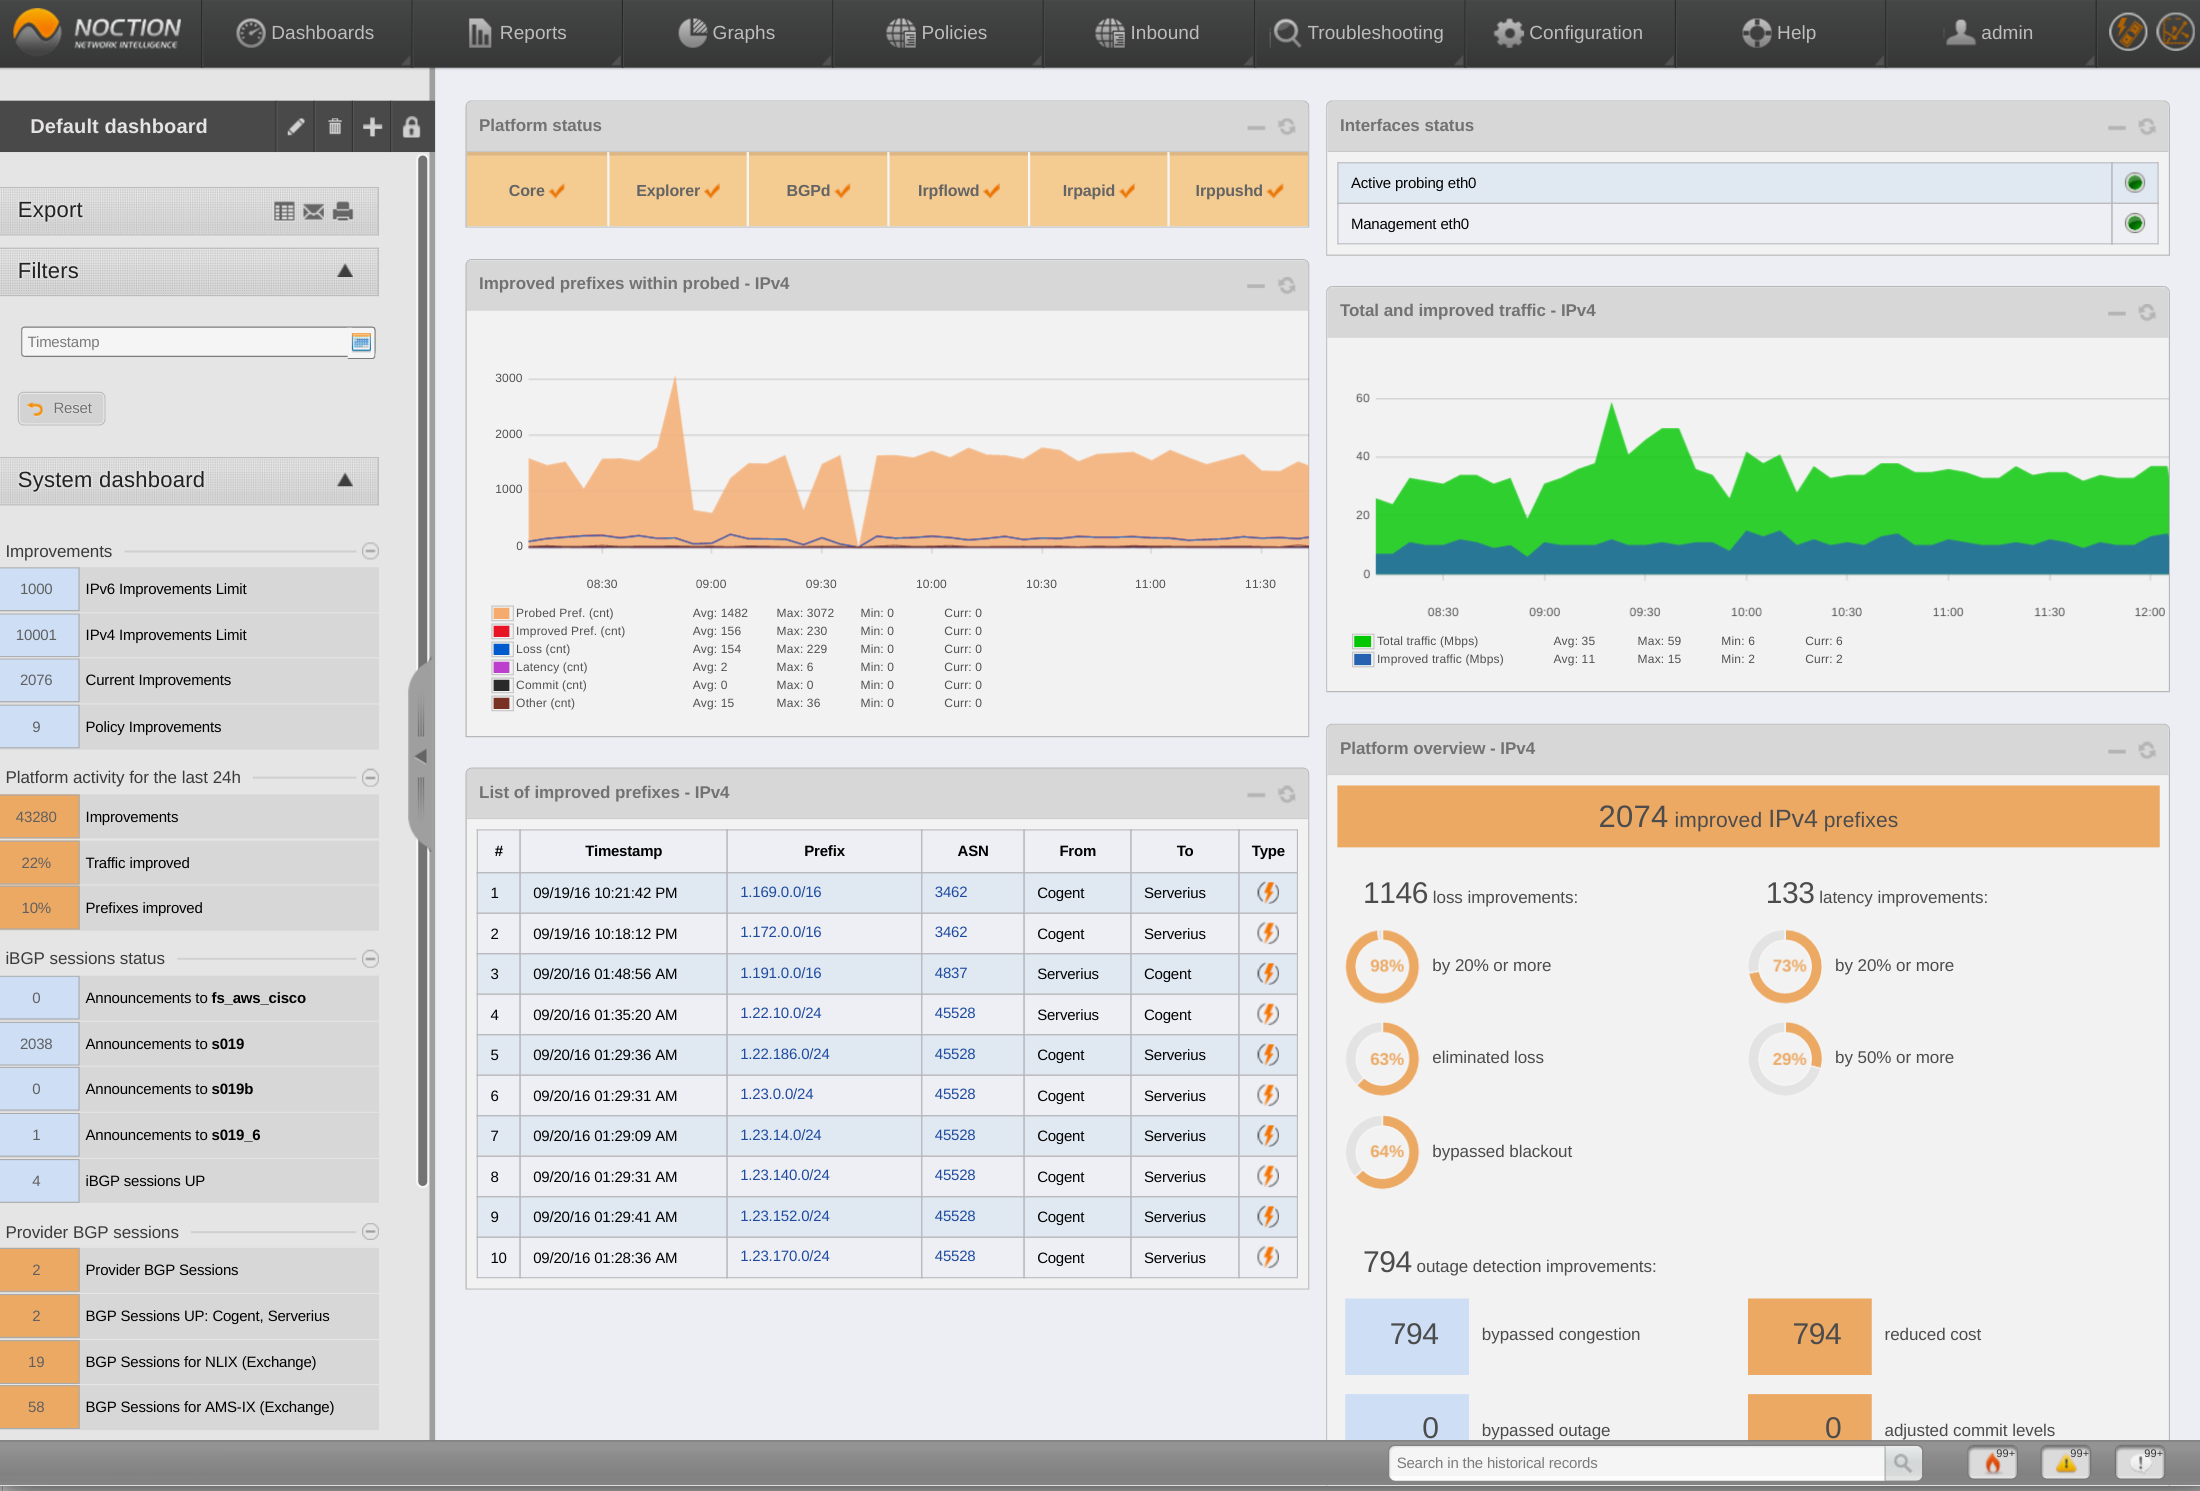Toggle the System dashboard collapse arrow
The image size is (2200, 1491).
click(343, 479)
